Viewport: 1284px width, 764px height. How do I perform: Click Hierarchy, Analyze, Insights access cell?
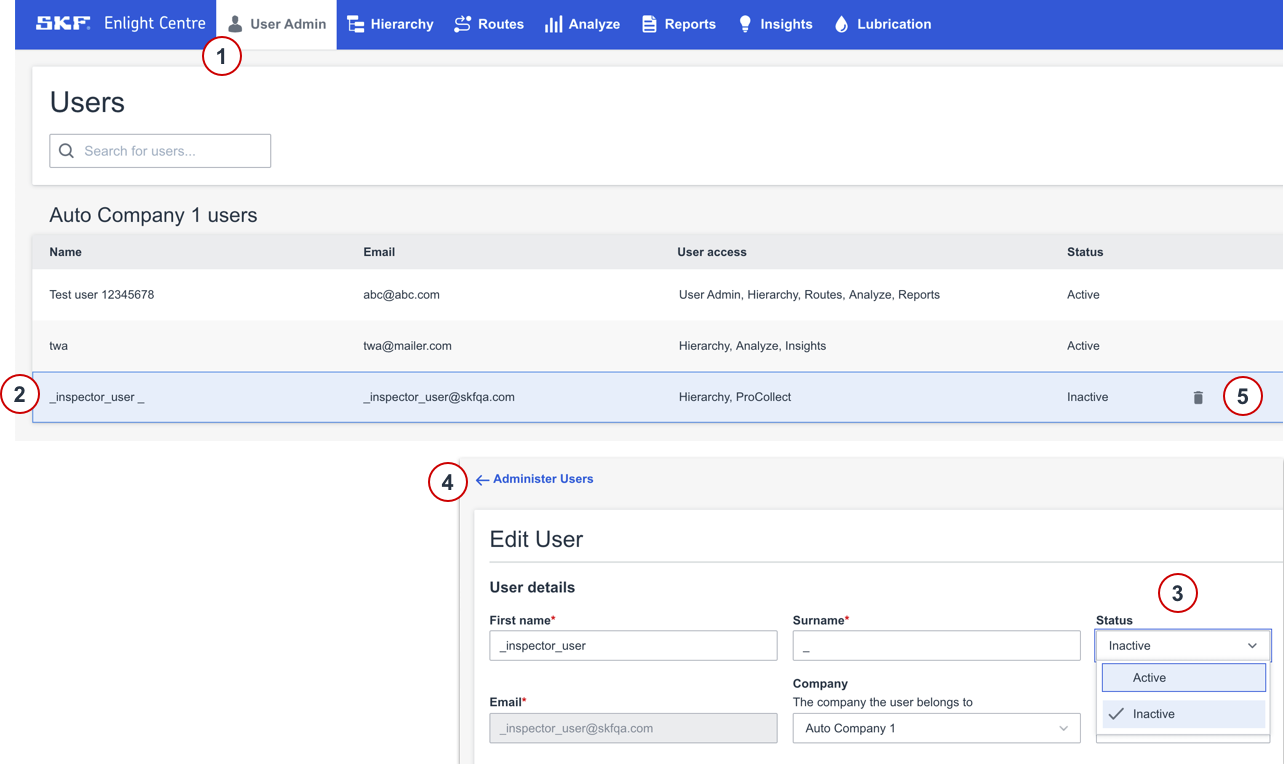[752, 346]
